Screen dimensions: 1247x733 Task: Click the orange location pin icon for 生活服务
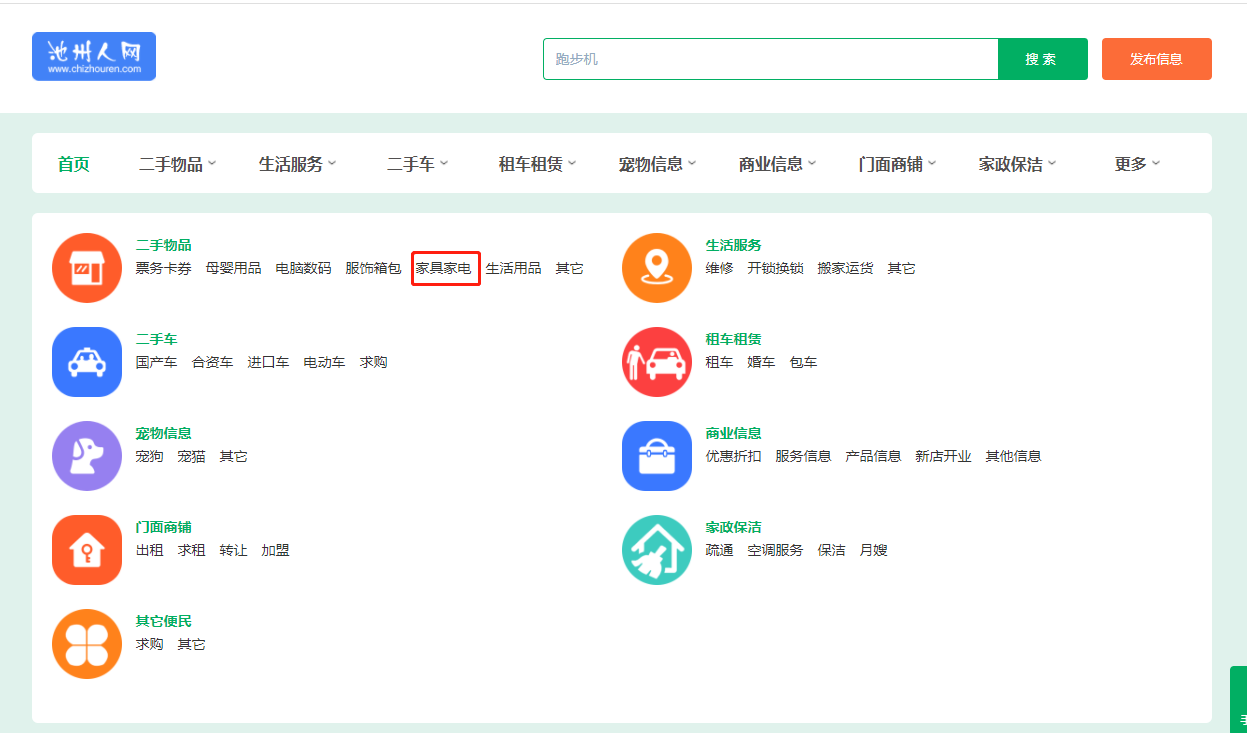coord(657,268)
